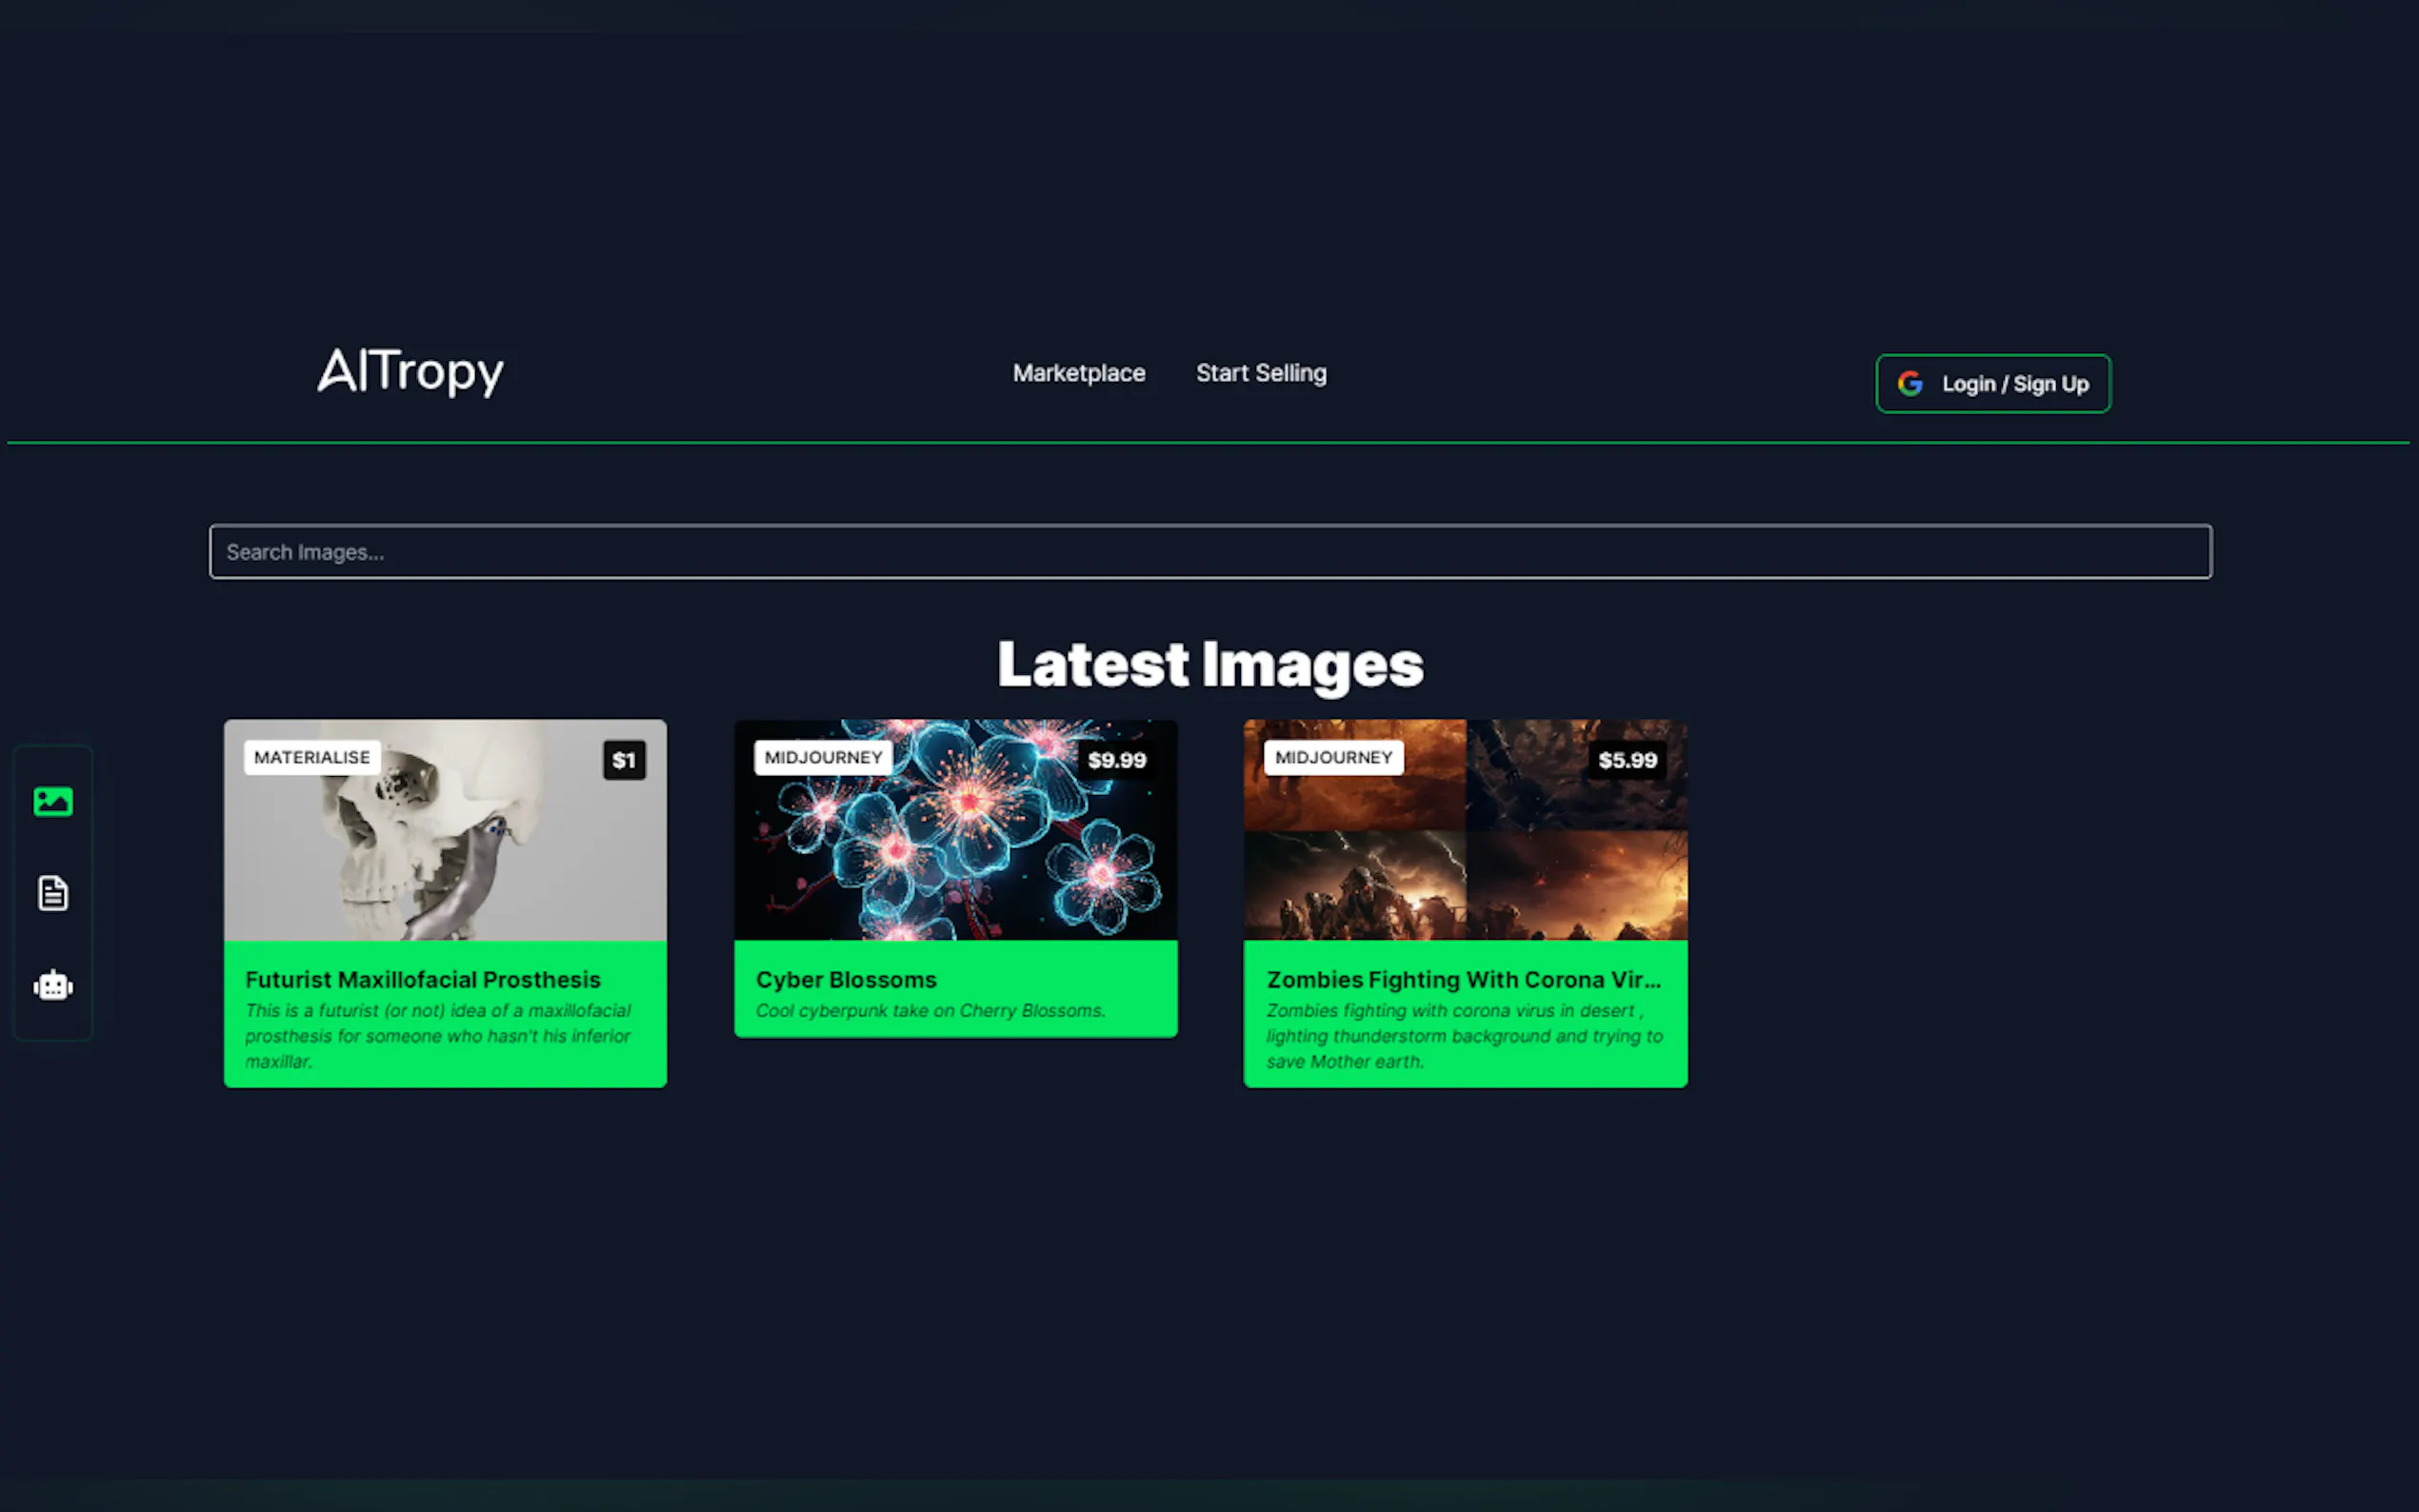Open the document icon in the sidebar
The width and height of the screenshot is (2419, 1512).
53,893
